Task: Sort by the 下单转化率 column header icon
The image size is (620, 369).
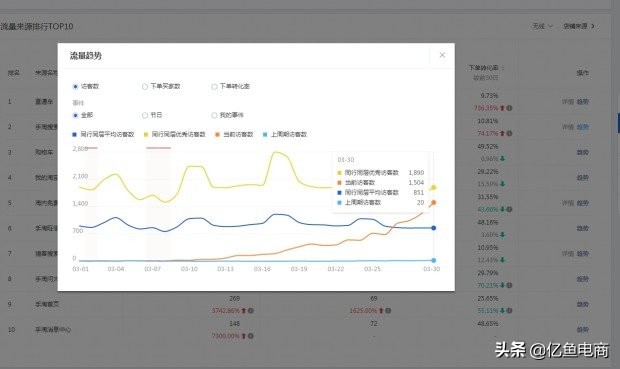Action: [503, 68]
